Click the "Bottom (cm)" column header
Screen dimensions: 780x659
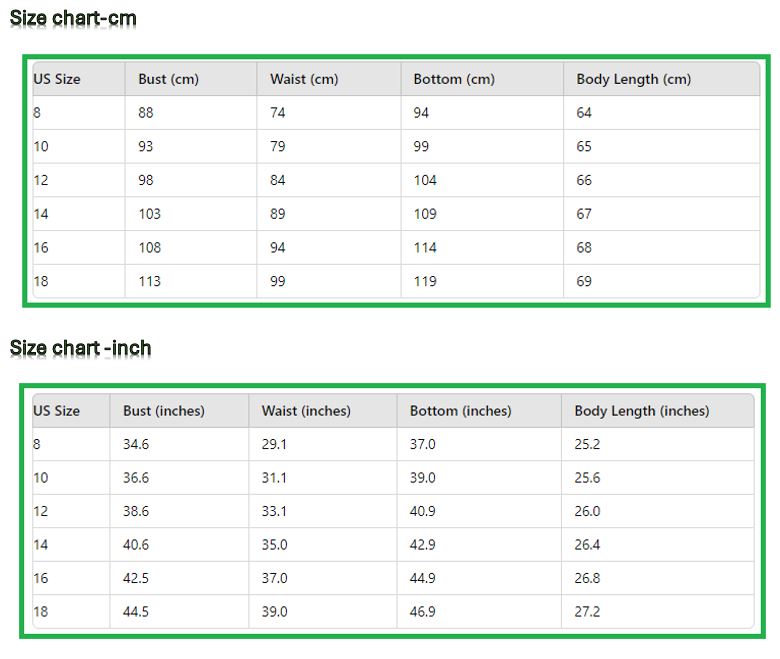454,79
